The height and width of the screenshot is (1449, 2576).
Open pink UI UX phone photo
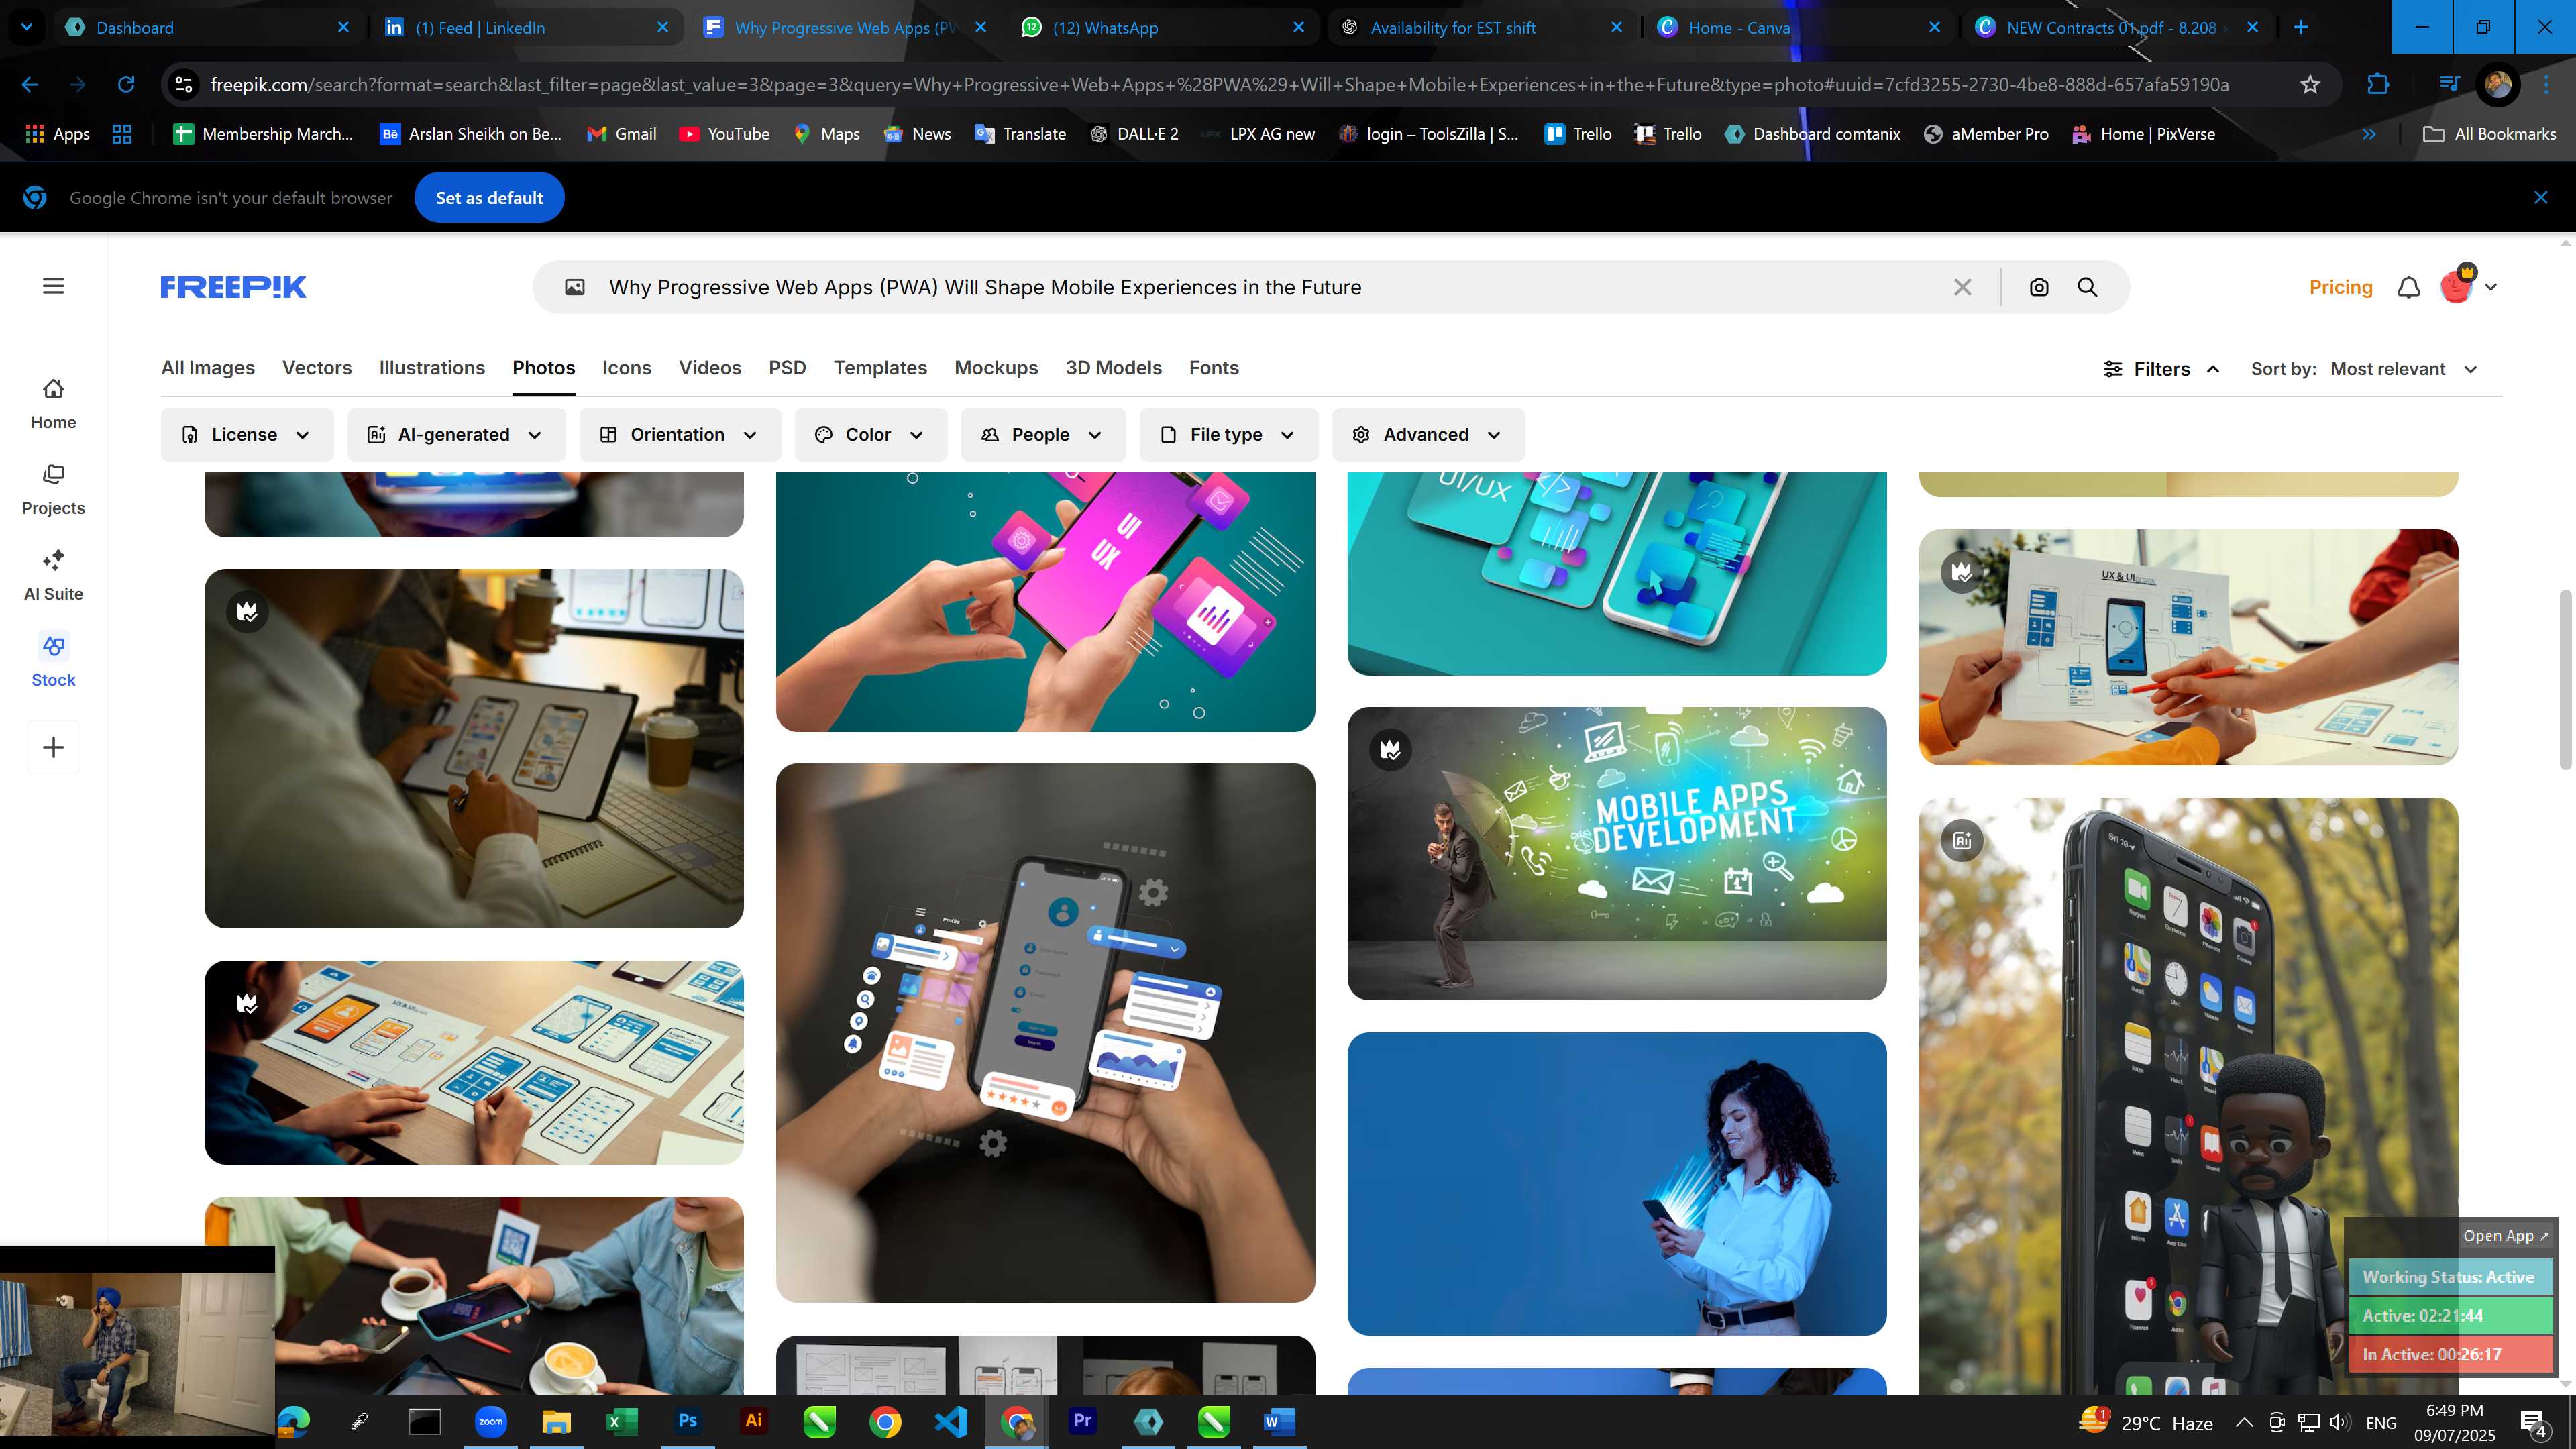1045,601
